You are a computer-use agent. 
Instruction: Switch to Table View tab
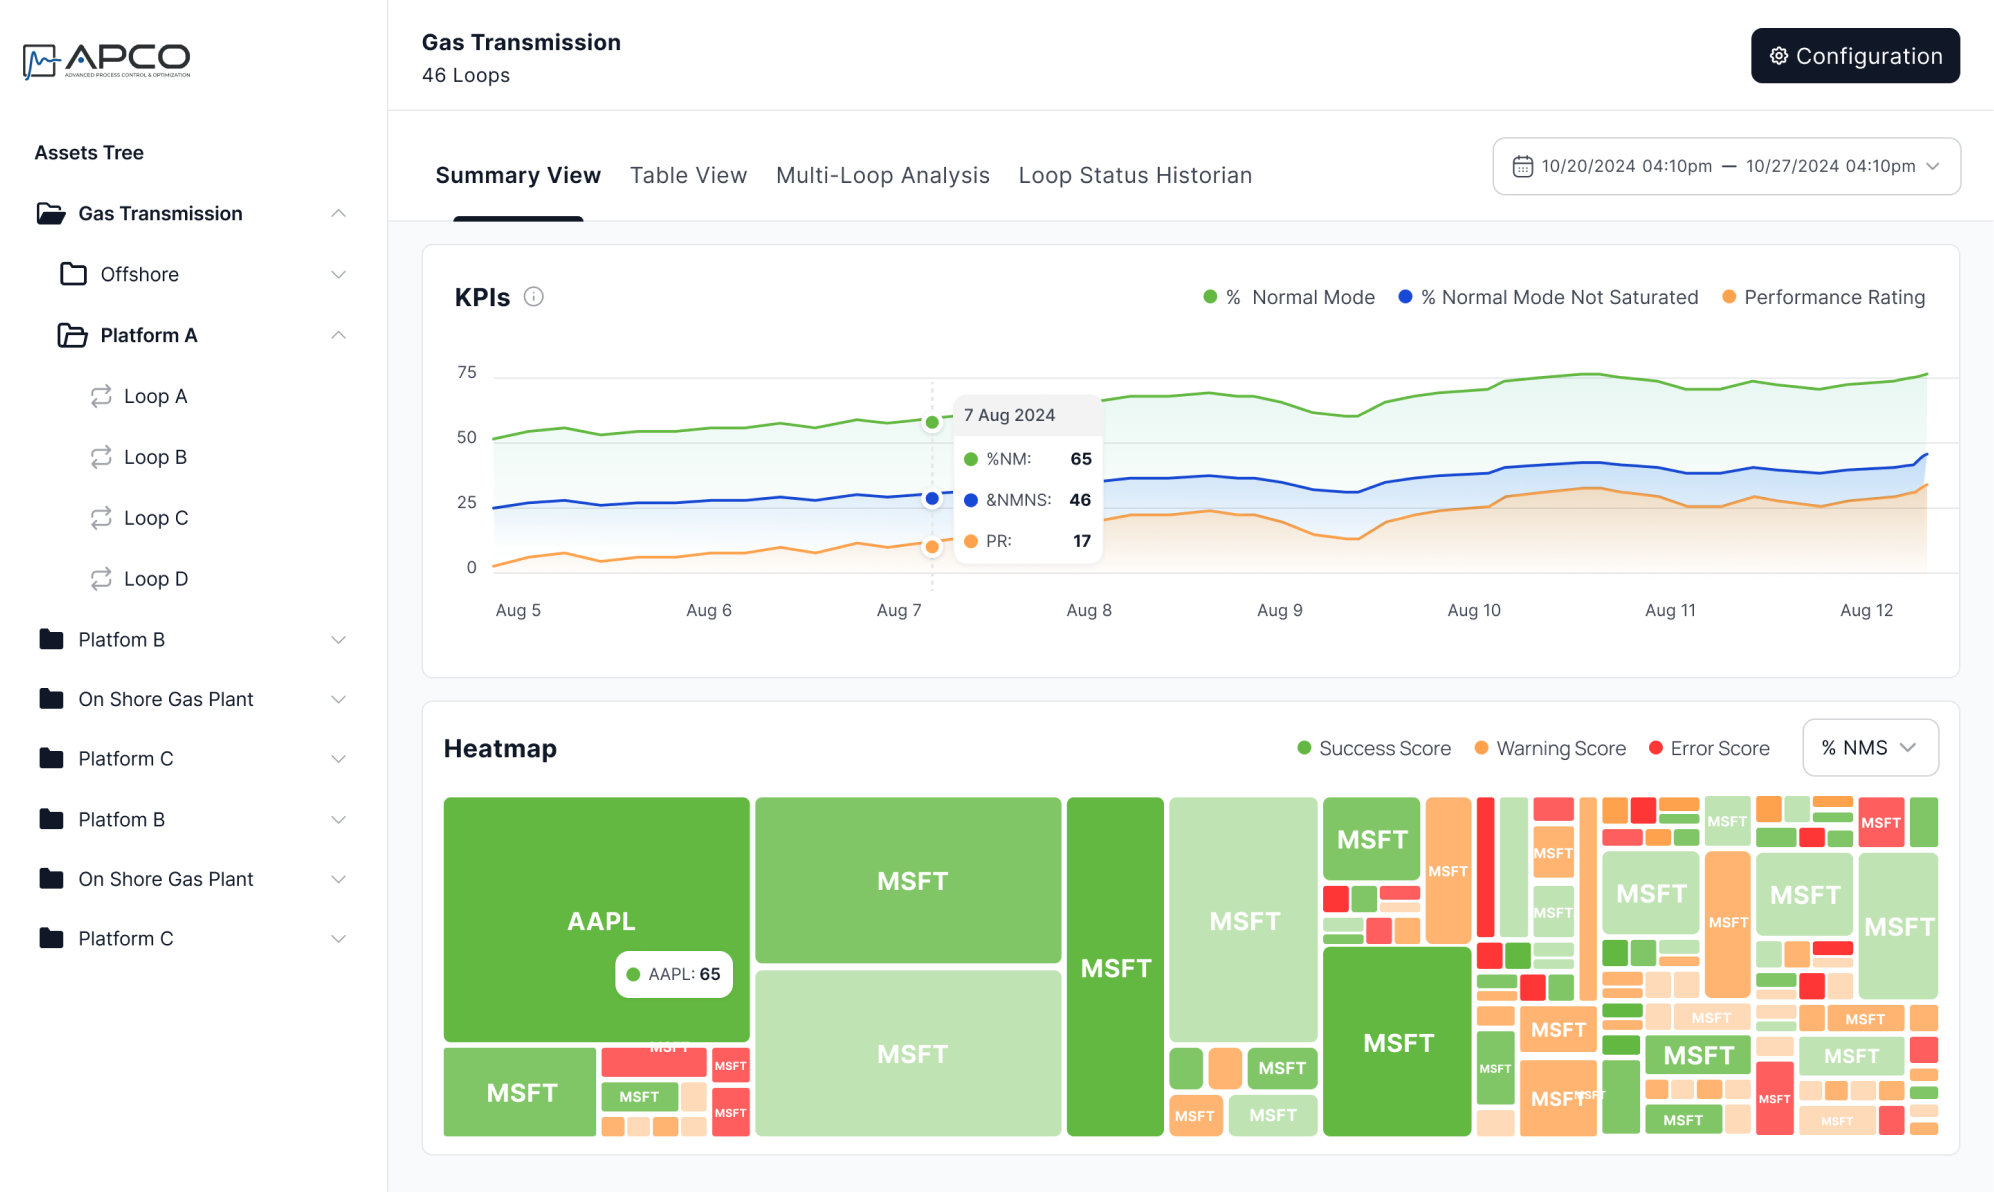click(688, 175)
